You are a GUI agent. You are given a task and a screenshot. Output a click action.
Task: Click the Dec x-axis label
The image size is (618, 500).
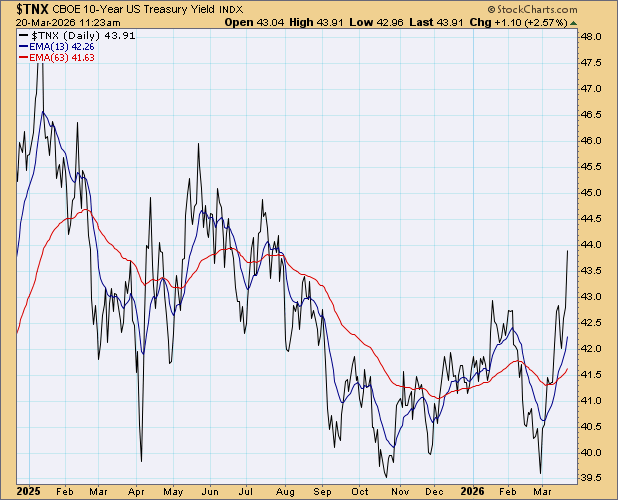tap(434, 492)
